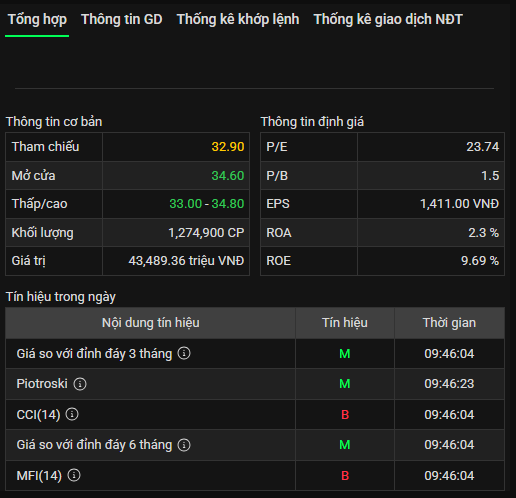516x498 pixels.
Task: Switch to the Tổng hợp tab
Action: pyautogui.click(x=37, y=19)
